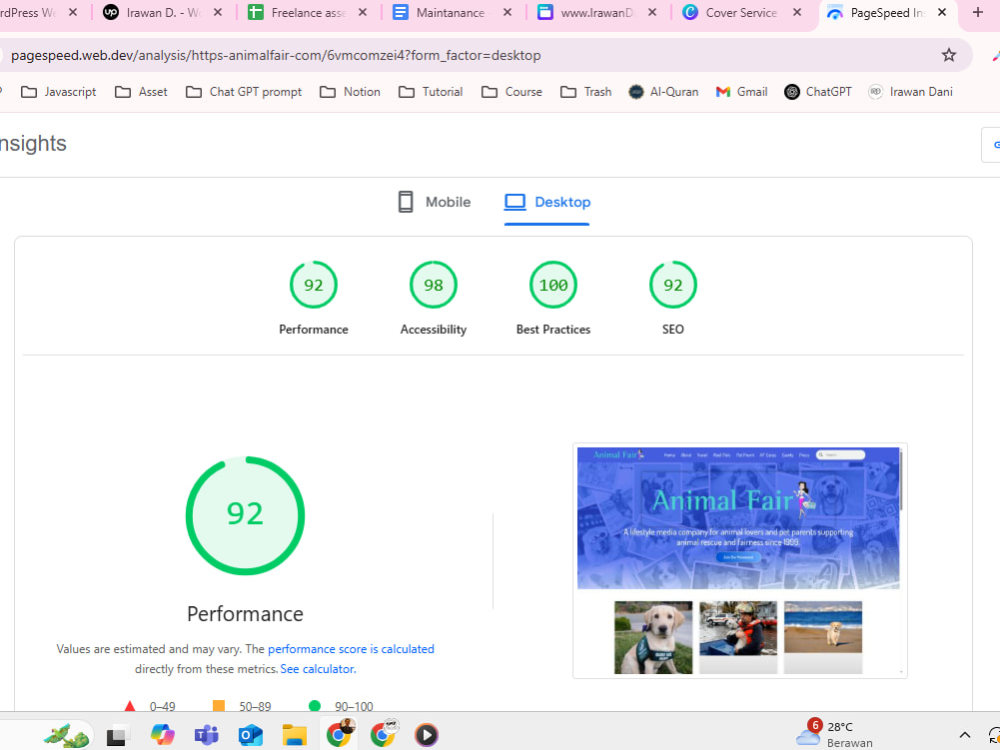
Task: Open the 'See calculator' link
Action: pos(317,669)
